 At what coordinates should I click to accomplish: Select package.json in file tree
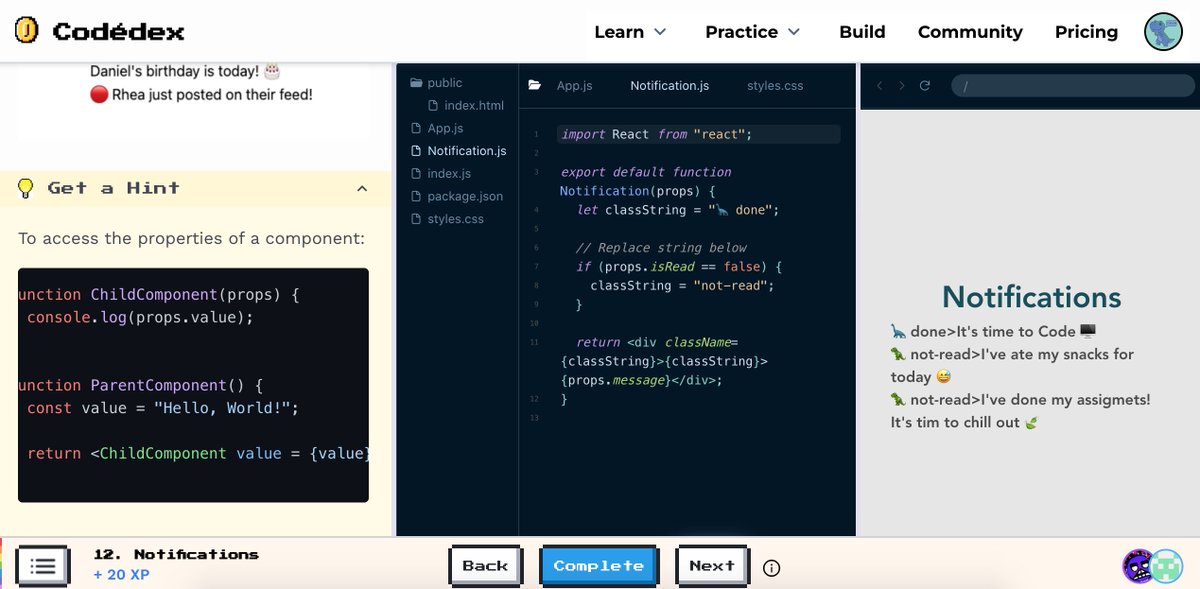pyautogui.click(x=465, y=196)
